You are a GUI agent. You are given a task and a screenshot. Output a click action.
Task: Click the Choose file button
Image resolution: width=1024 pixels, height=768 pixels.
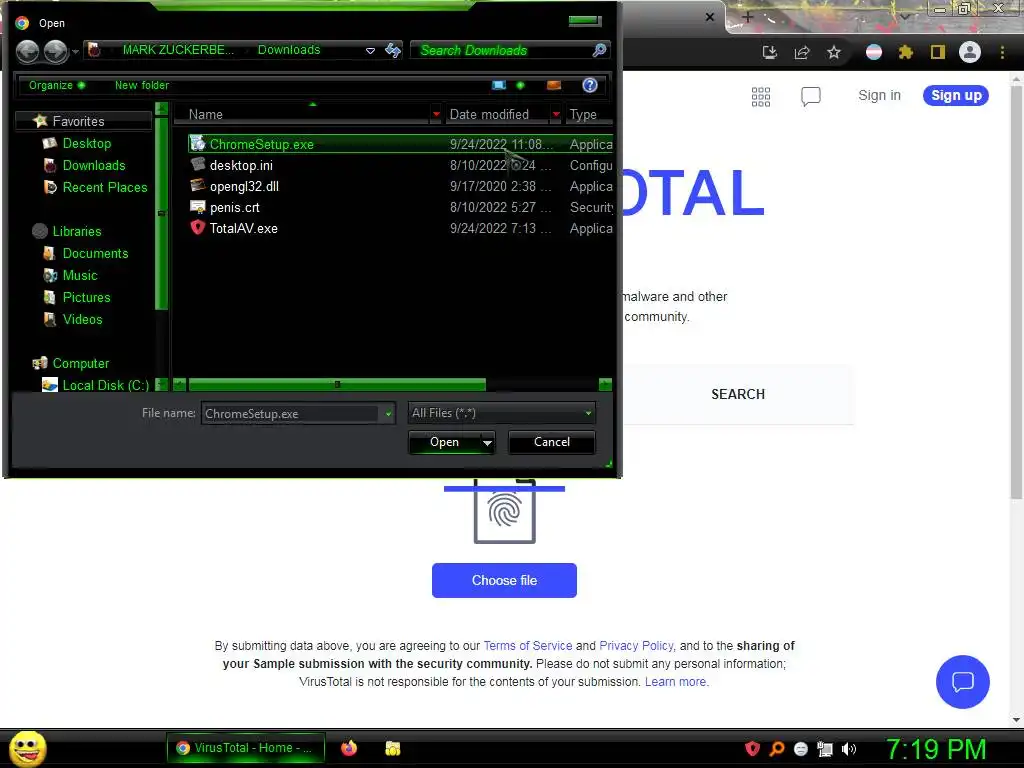[504, 581]
